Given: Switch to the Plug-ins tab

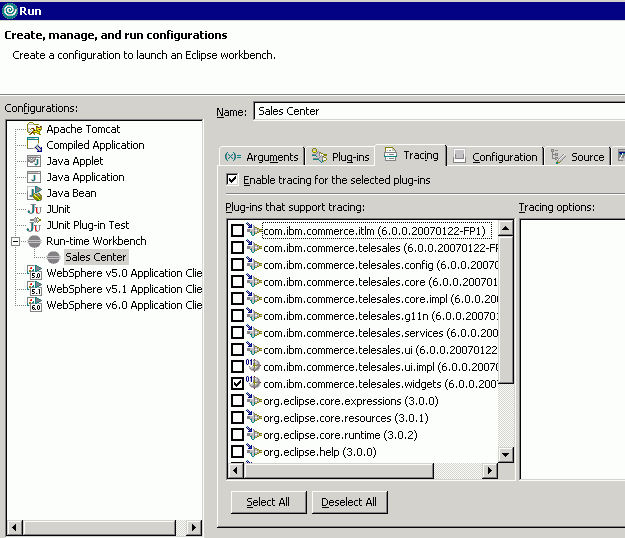Looking at the screenshot, I should click(341, 157).
